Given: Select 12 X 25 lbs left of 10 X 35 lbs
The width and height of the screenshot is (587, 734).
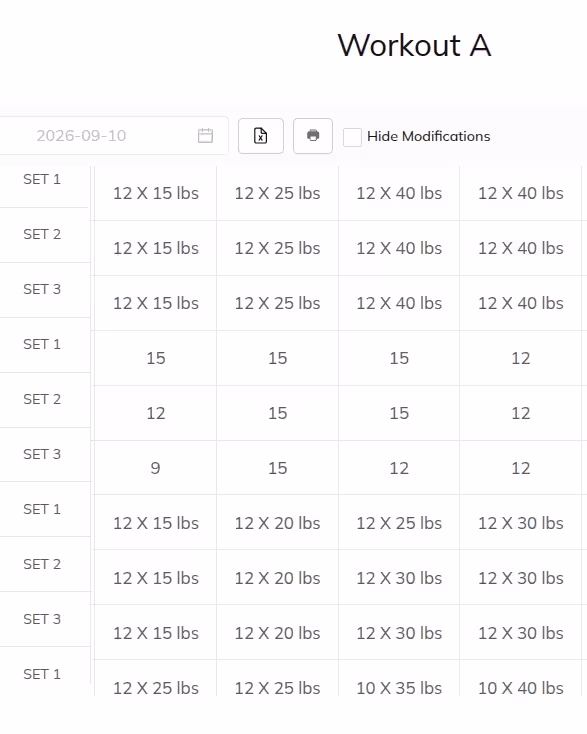Looking at the screenshot, I should tap(277, 688).
